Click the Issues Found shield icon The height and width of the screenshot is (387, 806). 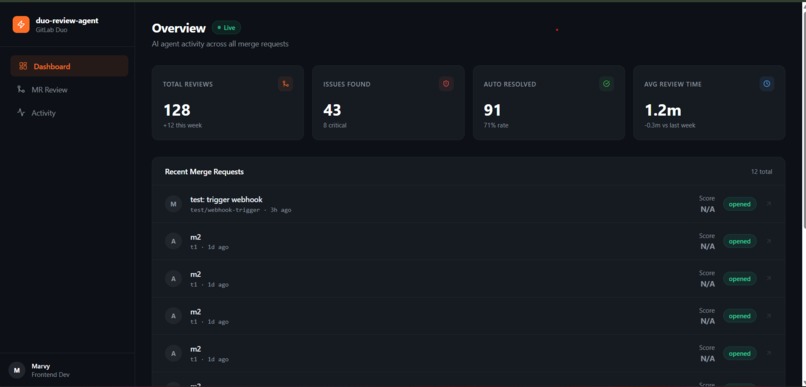(446, 84)
